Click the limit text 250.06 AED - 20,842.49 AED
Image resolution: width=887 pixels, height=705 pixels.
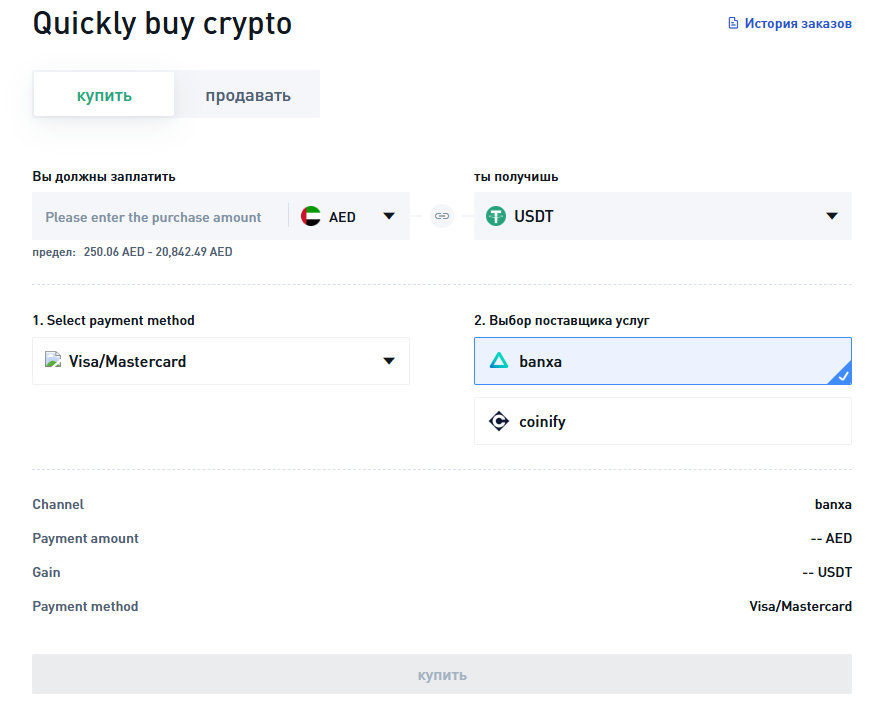coord(158,252)
